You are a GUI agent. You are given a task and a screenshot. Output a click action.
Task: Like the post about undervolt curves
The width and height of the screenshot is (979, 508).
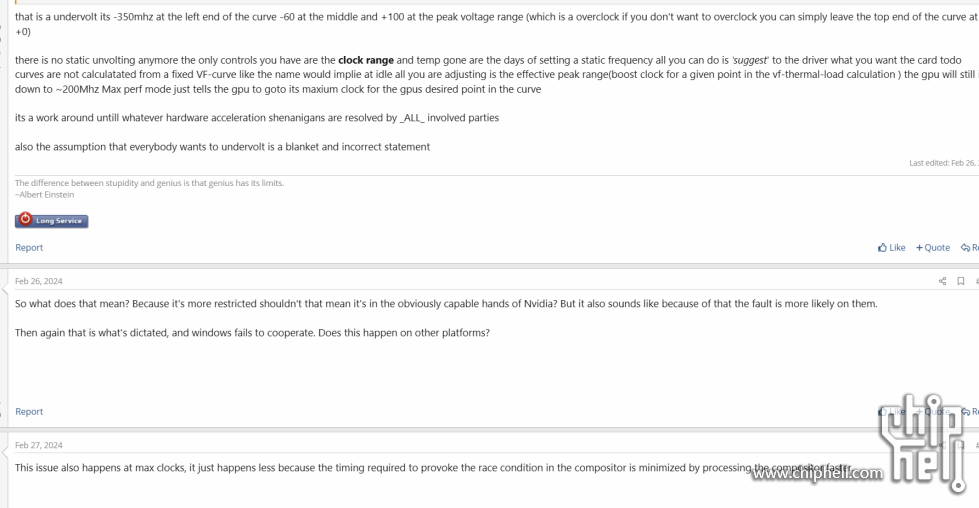[891, 248]
